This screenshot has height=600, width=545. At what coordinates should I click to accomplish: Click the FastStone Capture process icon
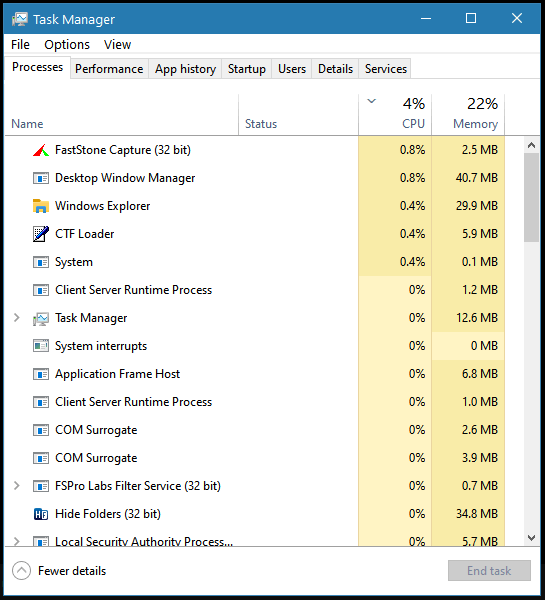click(x=41, y=150)
